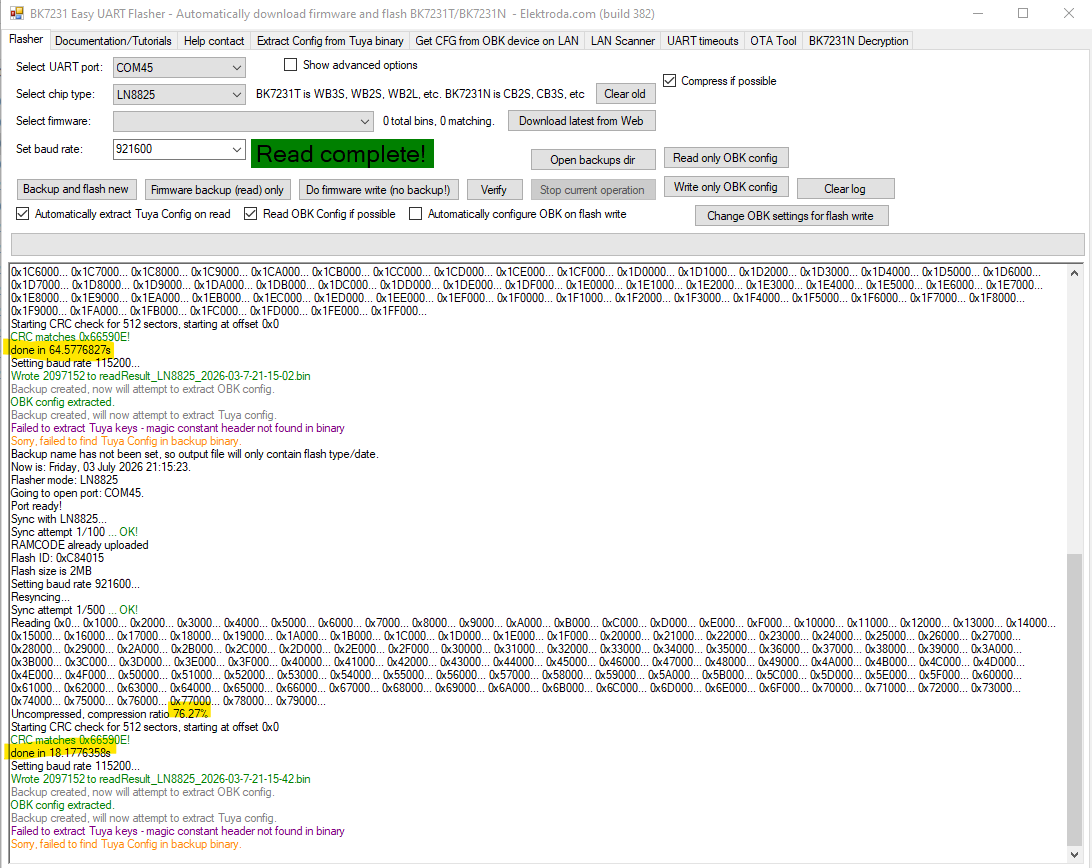The image size is (1092, 868).
Task: Open the OTA Tool tab
Action: pyautogui.click(x=773, y=41)
